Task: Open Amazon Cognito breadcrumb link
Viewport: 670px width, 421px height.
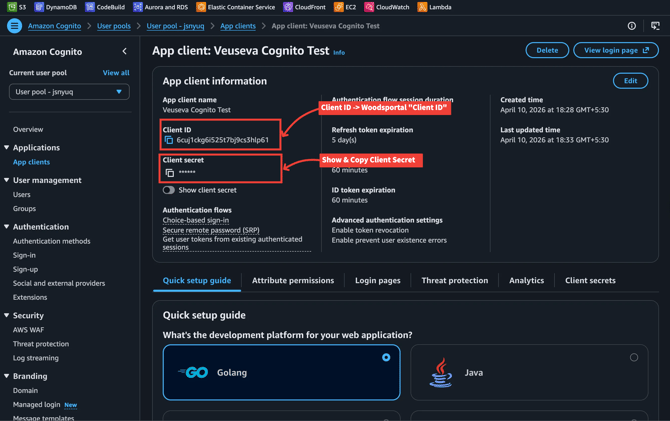Action: tap(55, 26)
